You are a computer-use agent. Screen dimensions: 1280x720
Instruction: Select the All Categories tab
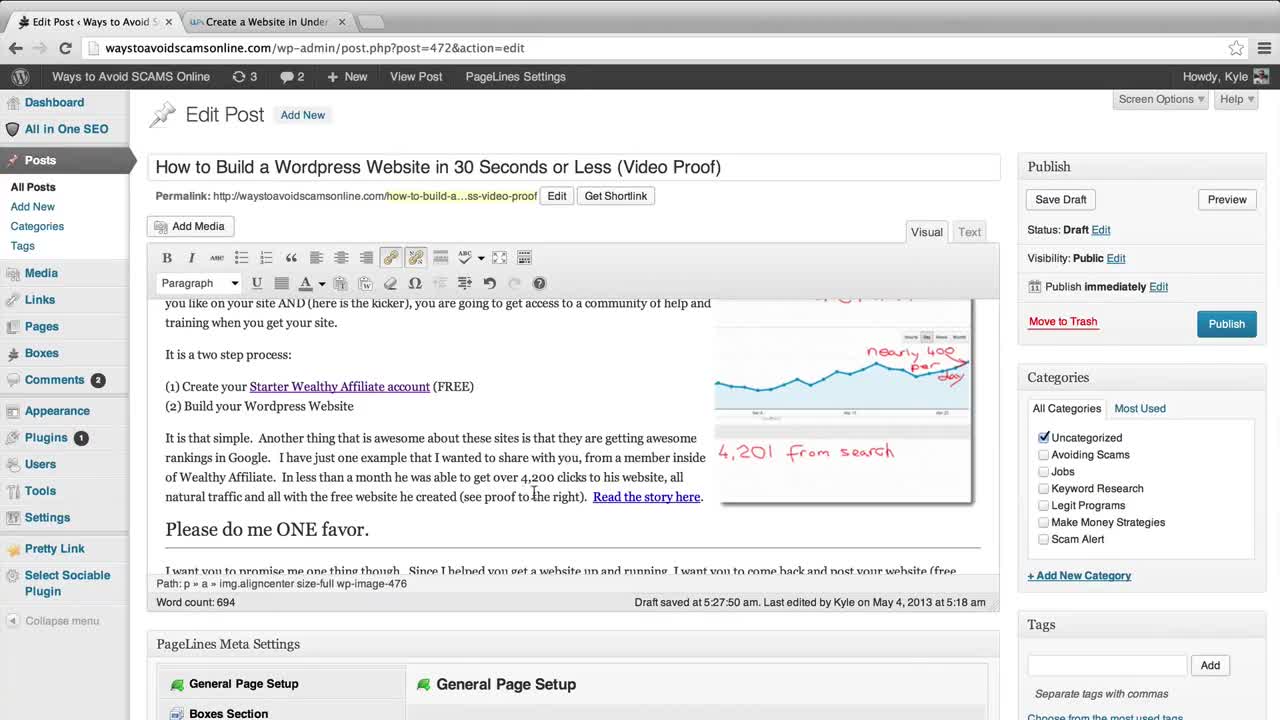point(1066,408)
